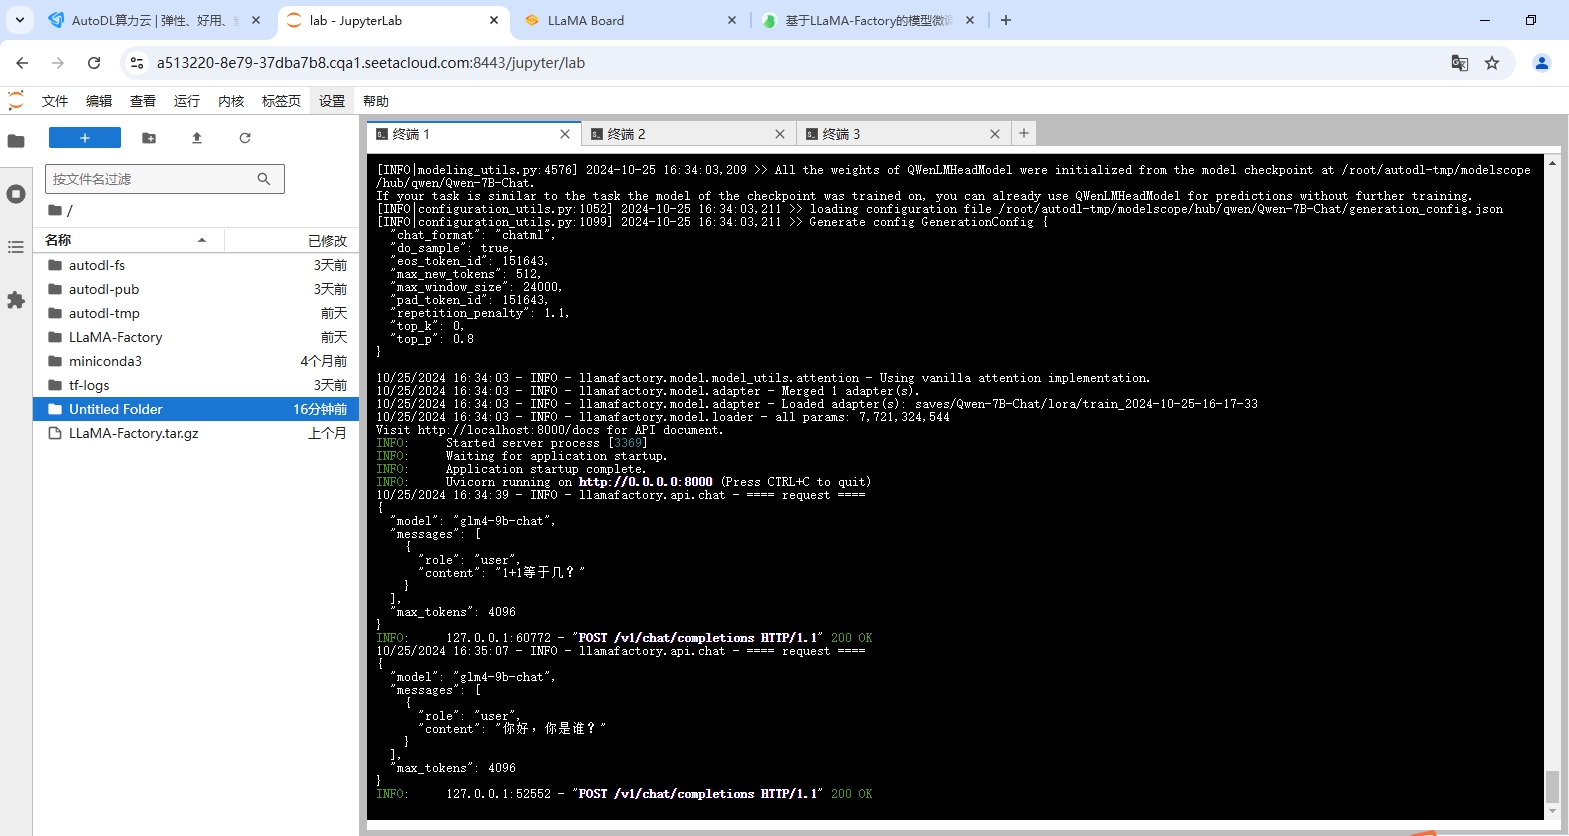This screenshot has height=836, width=1569.
Task: Click the blue new launcher button
Action: click(x=85, y=138)
